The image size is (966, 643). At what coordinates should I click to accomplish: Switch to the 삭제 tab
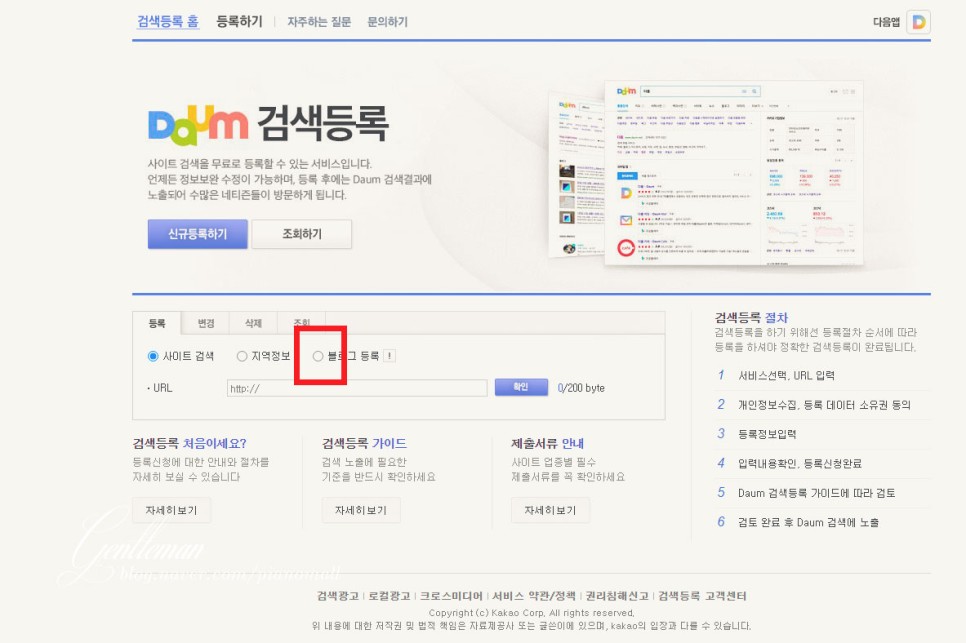(253, 323)
